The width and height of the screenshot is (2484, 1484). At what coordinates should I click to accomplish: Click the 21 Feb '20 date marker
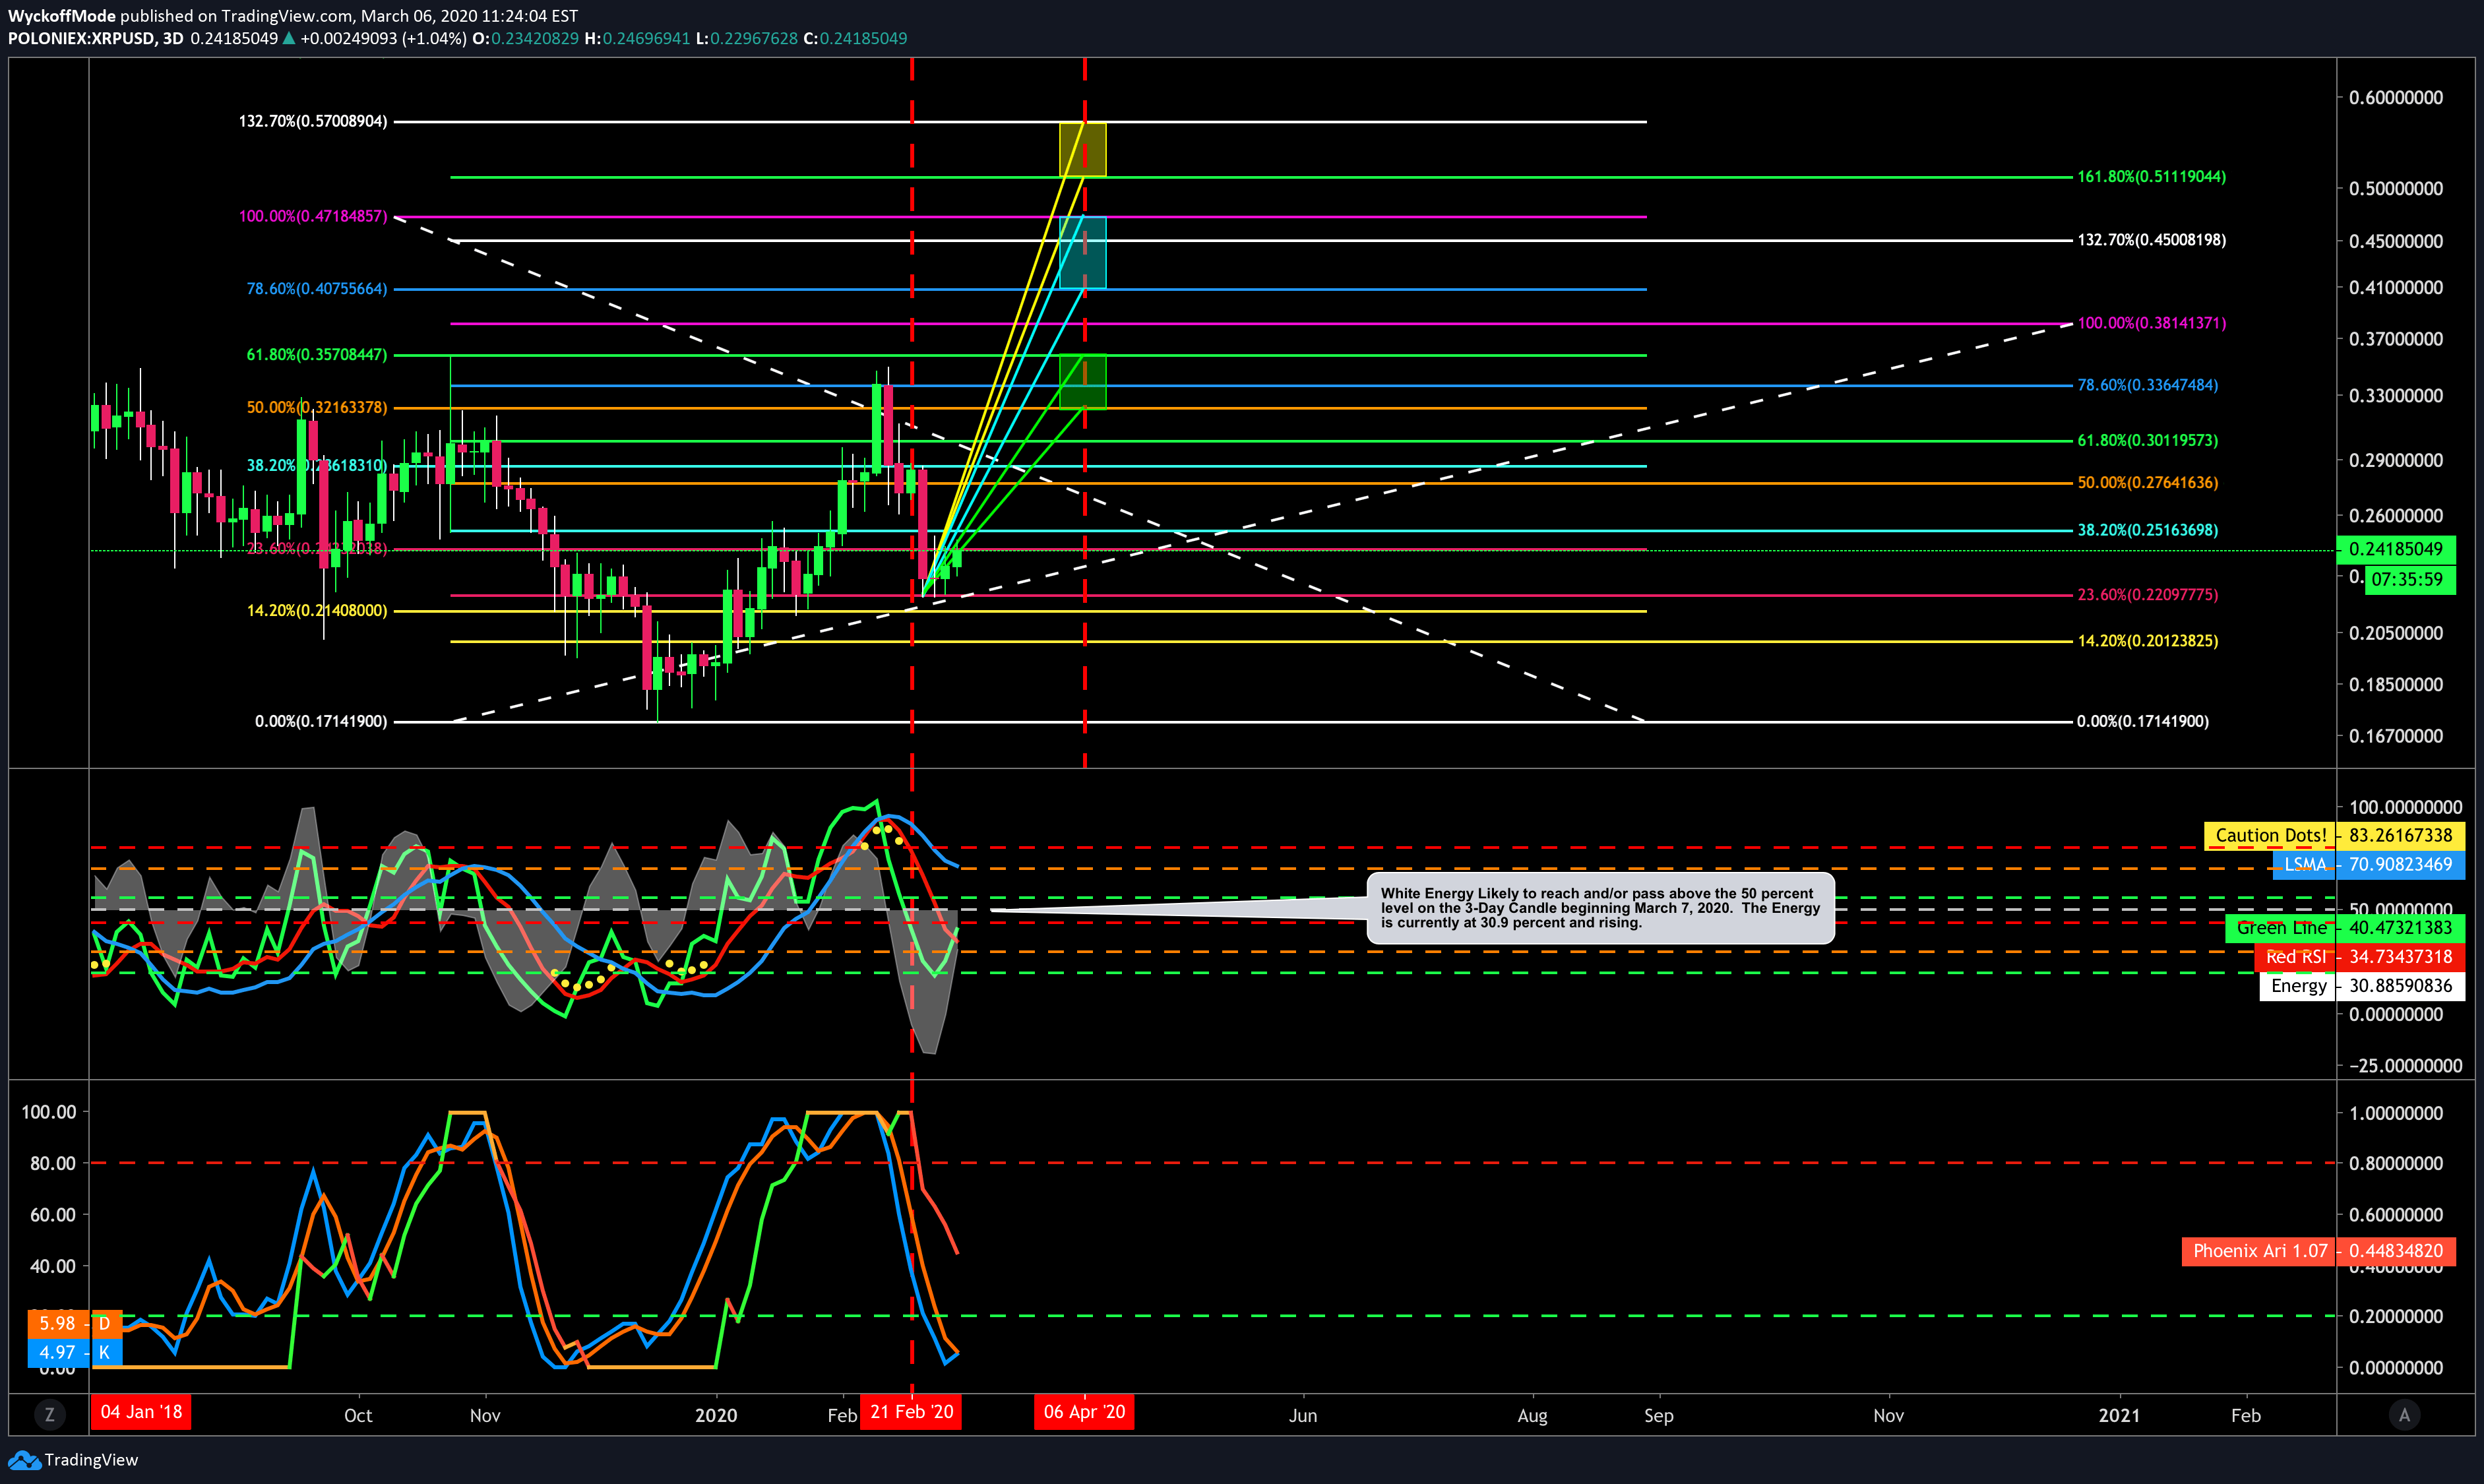coord(911,1412)
